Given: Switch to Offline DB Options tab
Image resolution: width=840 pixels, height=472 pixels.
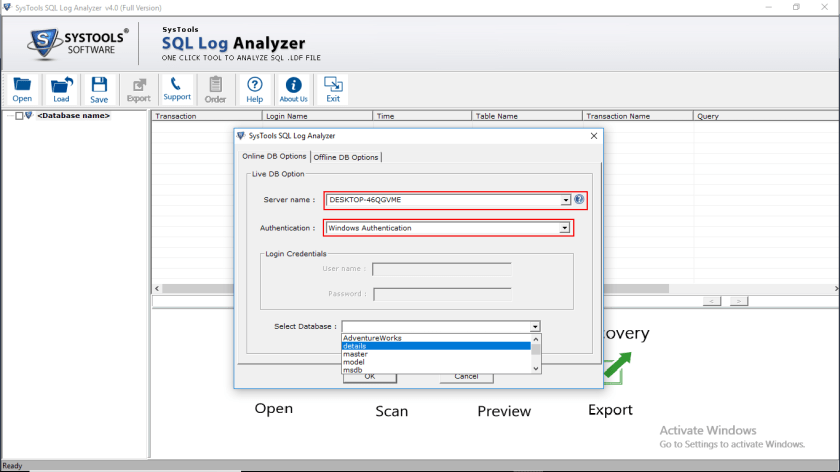Looking at the screenshot, I should pos(346,157).
